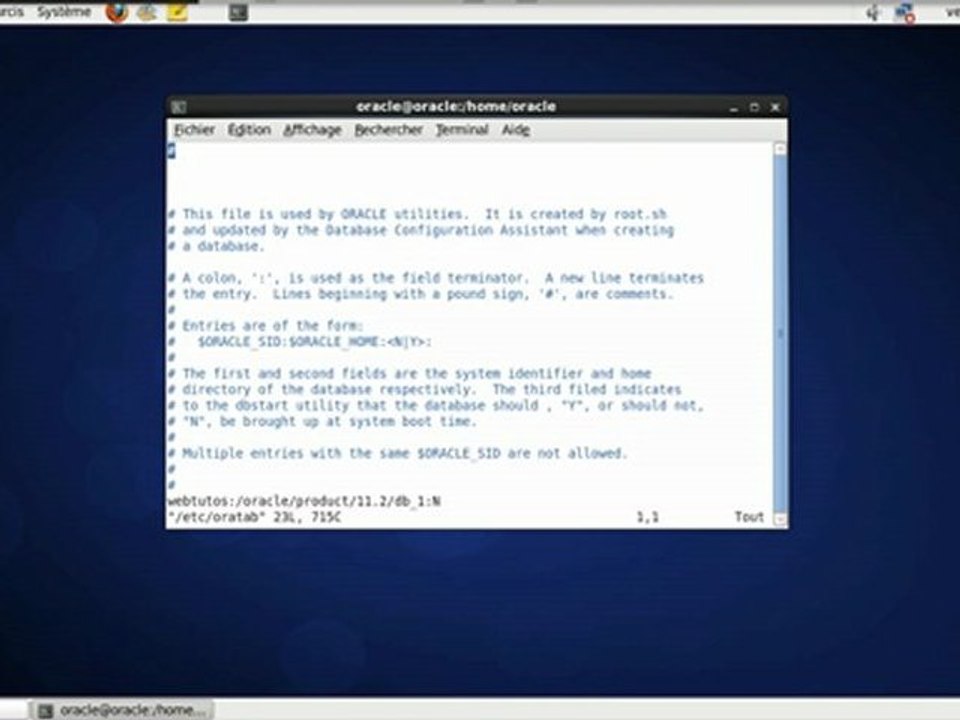Launch terminal from the top panel icon
The height and width of the screenshot is (720, 960).
click(238, 12)
